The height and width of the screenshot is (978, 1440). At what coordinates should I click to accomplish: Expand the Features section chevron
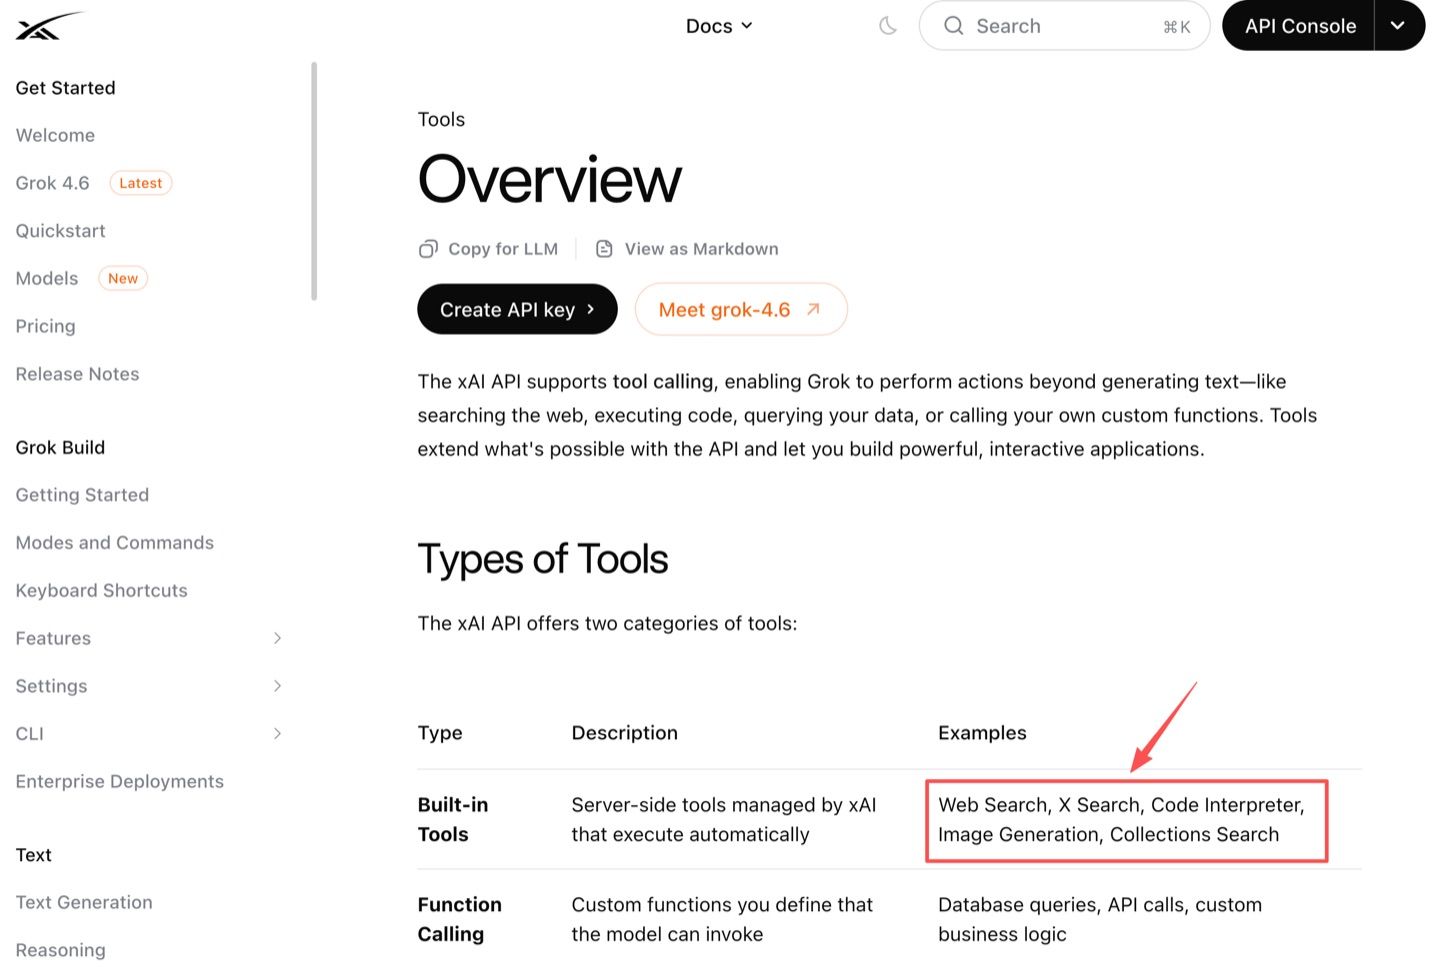click(x=278, y=638)
